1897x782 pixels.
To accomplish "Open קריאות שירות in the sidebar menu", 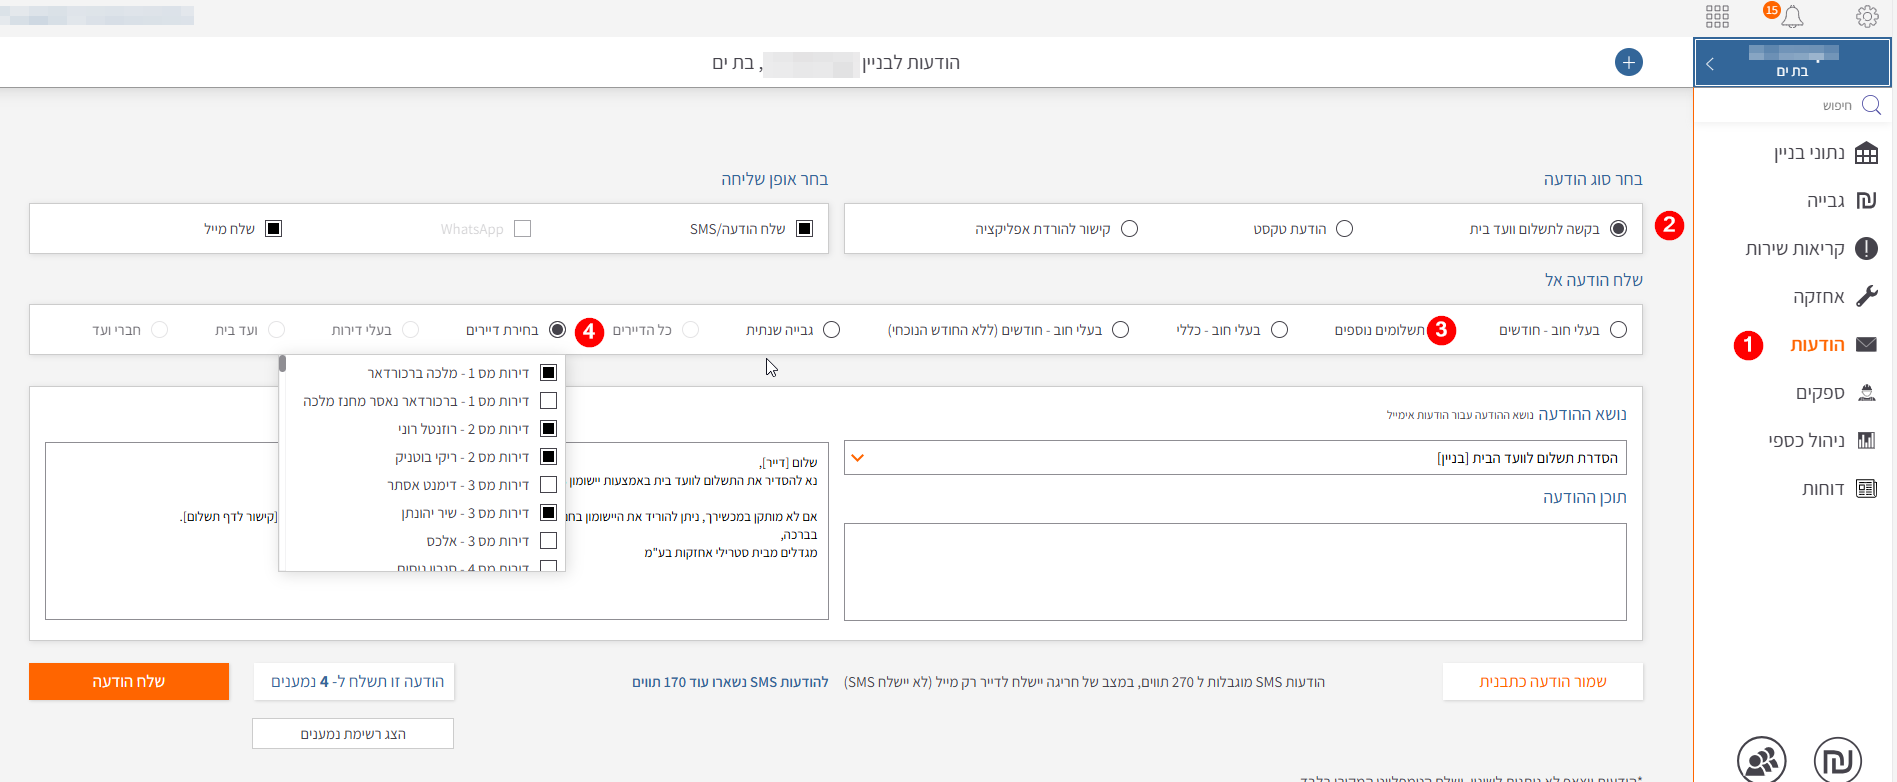I will tap(1810, 249).
